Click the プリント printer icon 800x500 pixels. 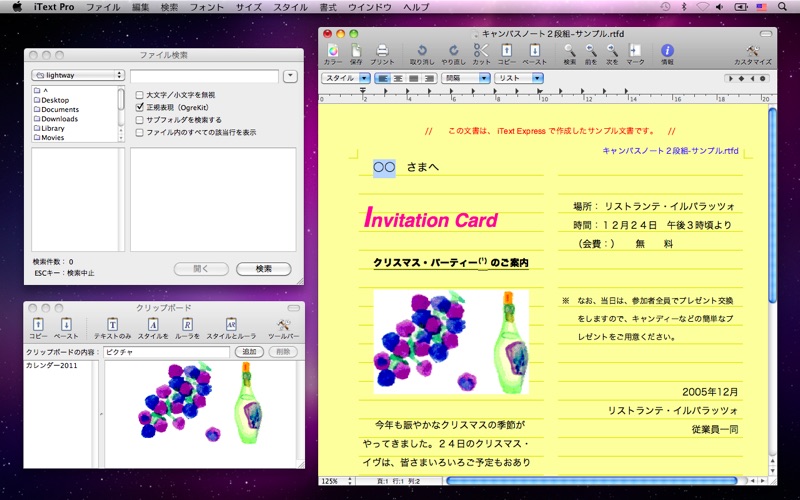(382, 51)
